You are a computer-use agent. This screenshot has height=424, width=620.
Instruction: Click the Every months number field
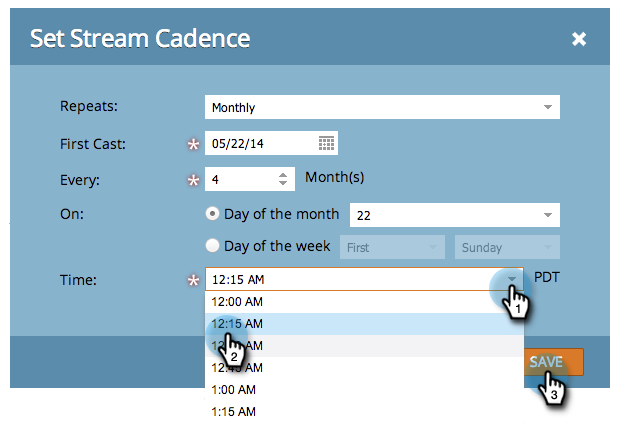tap(238, 180)
